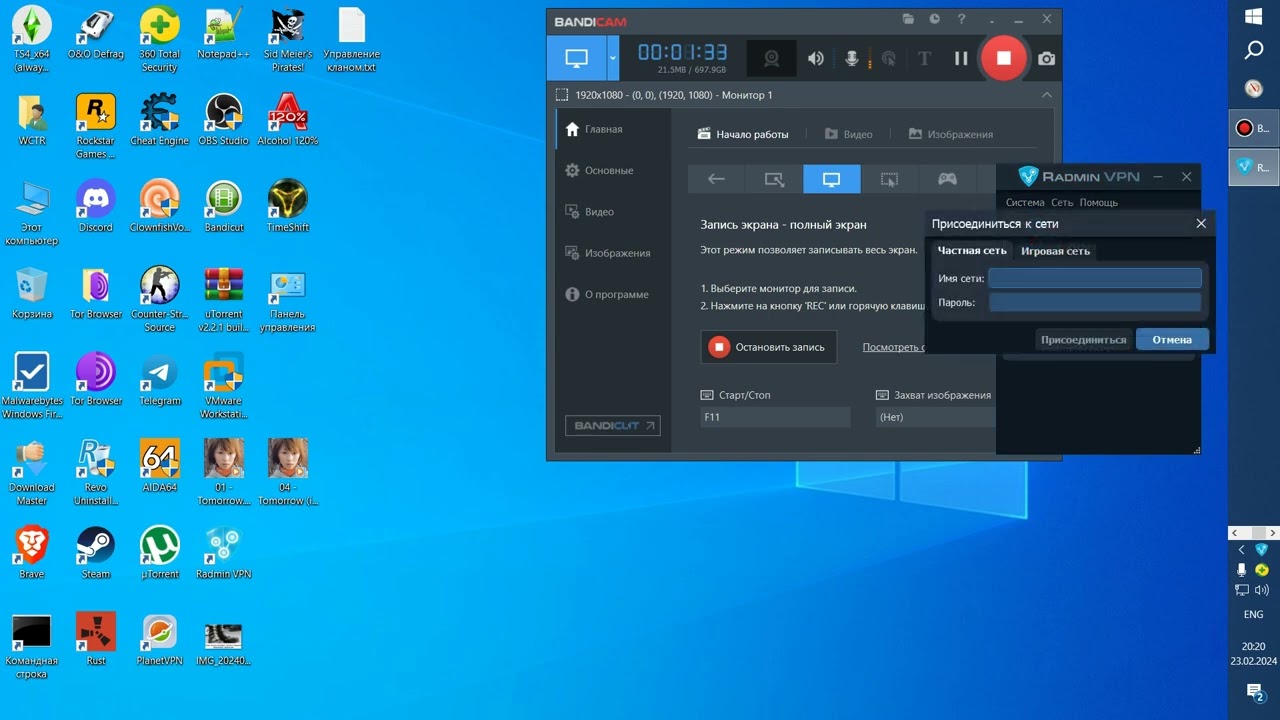Select game recording mode gamepad icon
1280x720 pixels.
[947, 179]
